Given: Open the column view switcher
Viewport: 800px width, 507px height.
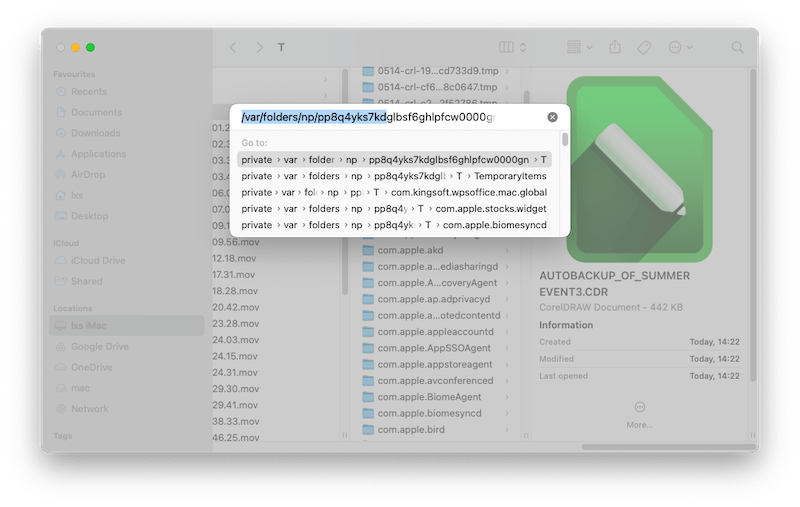Looking at the screenshot, I should coord(511,47).
